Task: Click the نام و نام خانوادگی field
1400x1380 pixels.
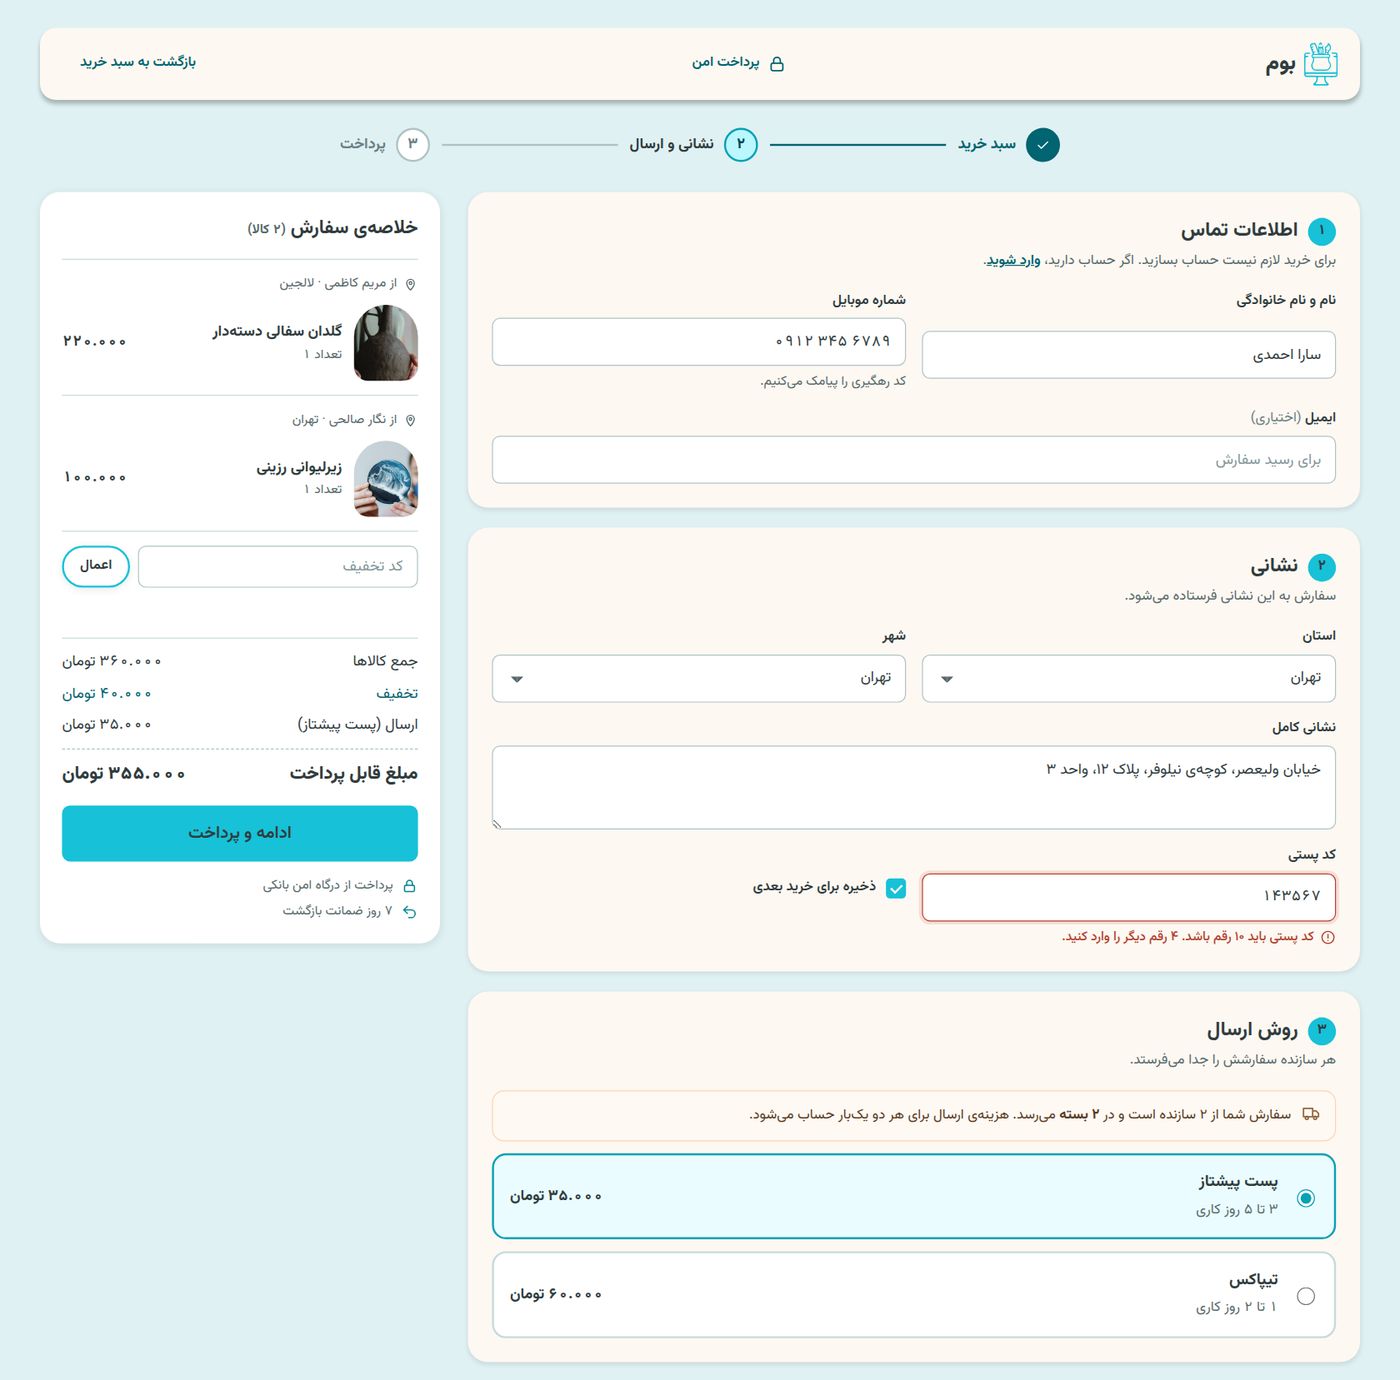Action: pos(1129,355)
